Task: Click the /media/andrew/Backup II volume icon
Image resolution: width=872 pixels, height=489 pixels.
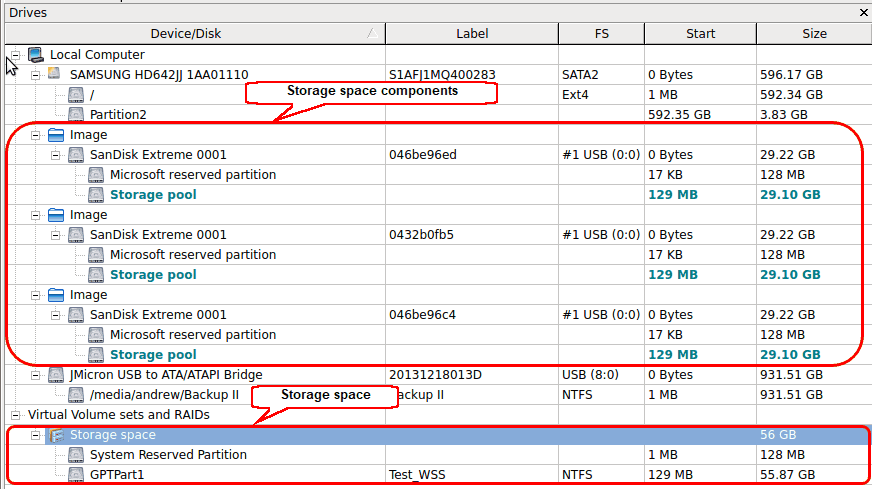Action: coord(76,395)
